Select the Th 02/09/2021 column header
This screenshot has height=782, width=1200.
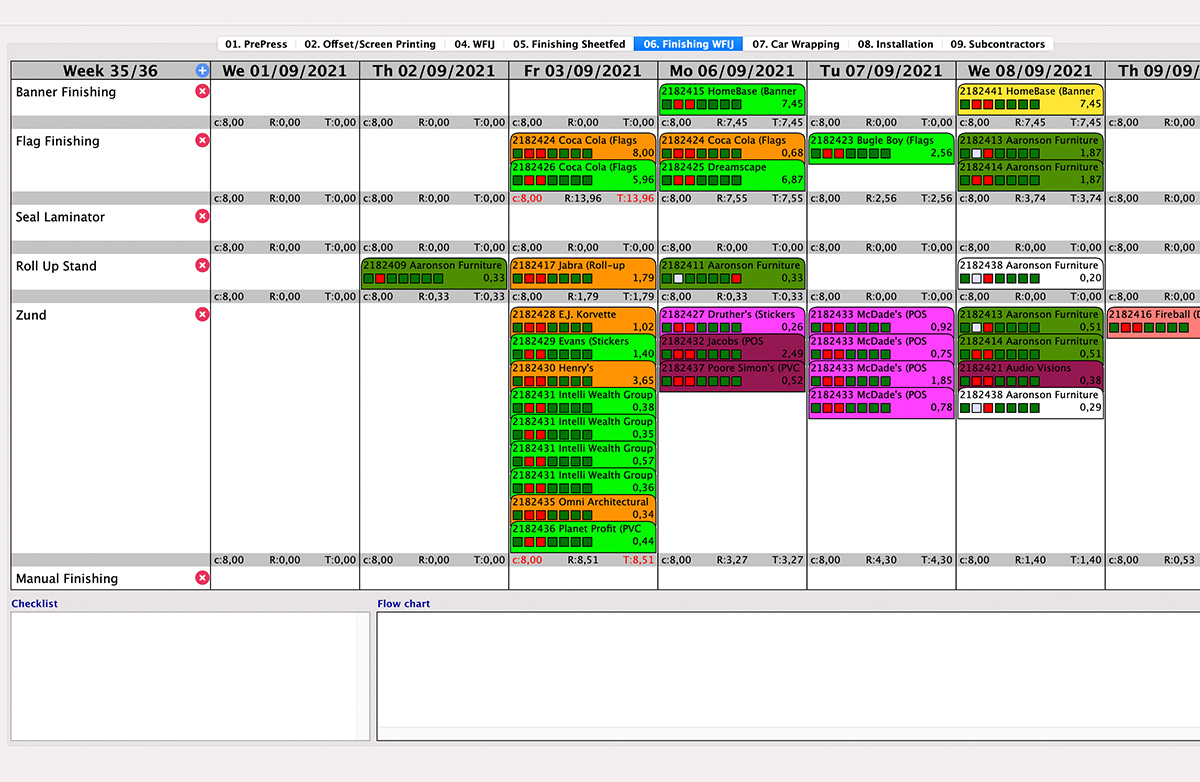pyautogui.click(x=434, y=71)
